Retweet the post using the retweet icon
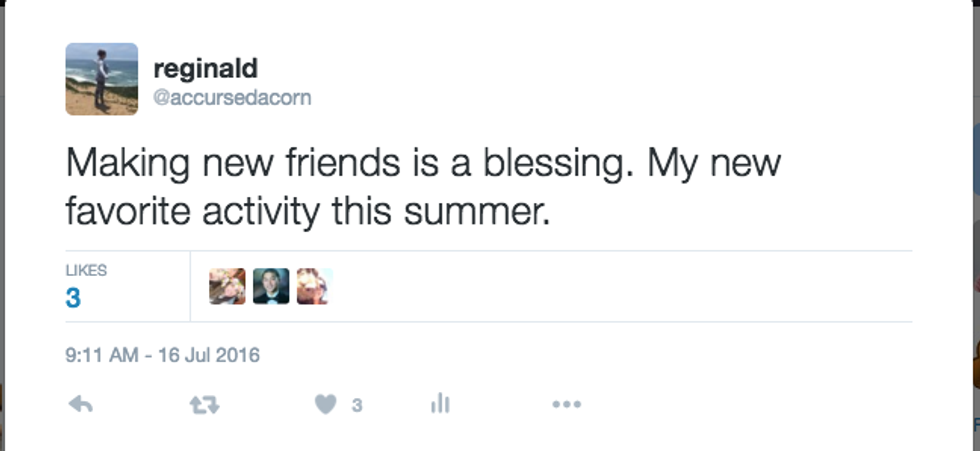This screenshot has height=451, width=980. coord(204,404)
